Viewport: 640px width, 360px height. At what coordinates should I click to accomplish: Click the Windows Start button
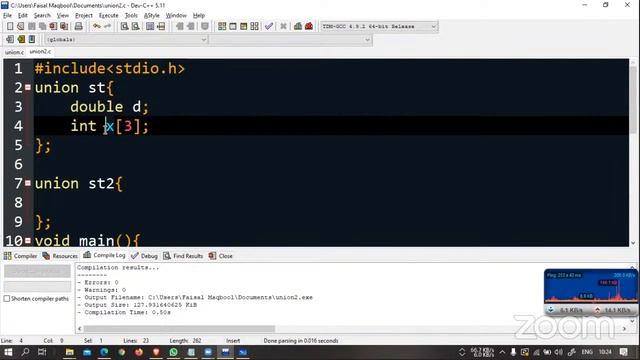8,352
